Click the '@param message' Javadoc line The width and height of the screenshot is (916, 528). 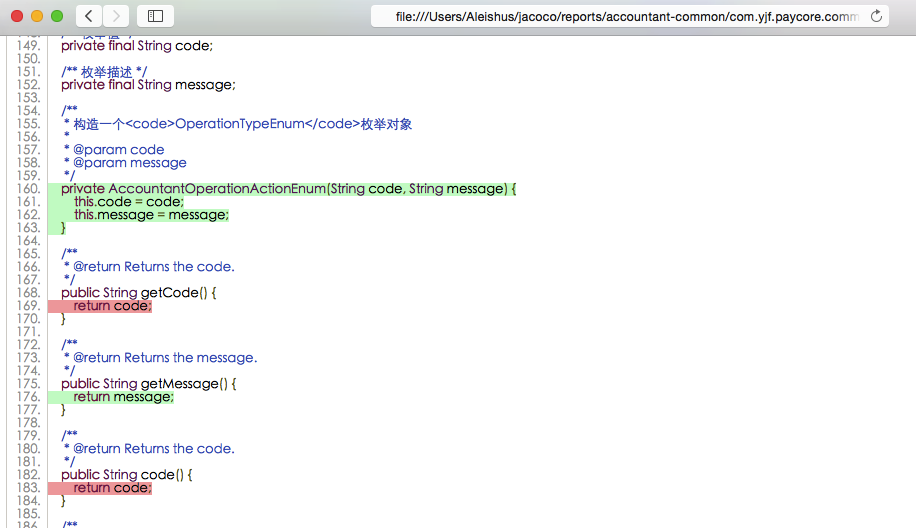[129, 163]
